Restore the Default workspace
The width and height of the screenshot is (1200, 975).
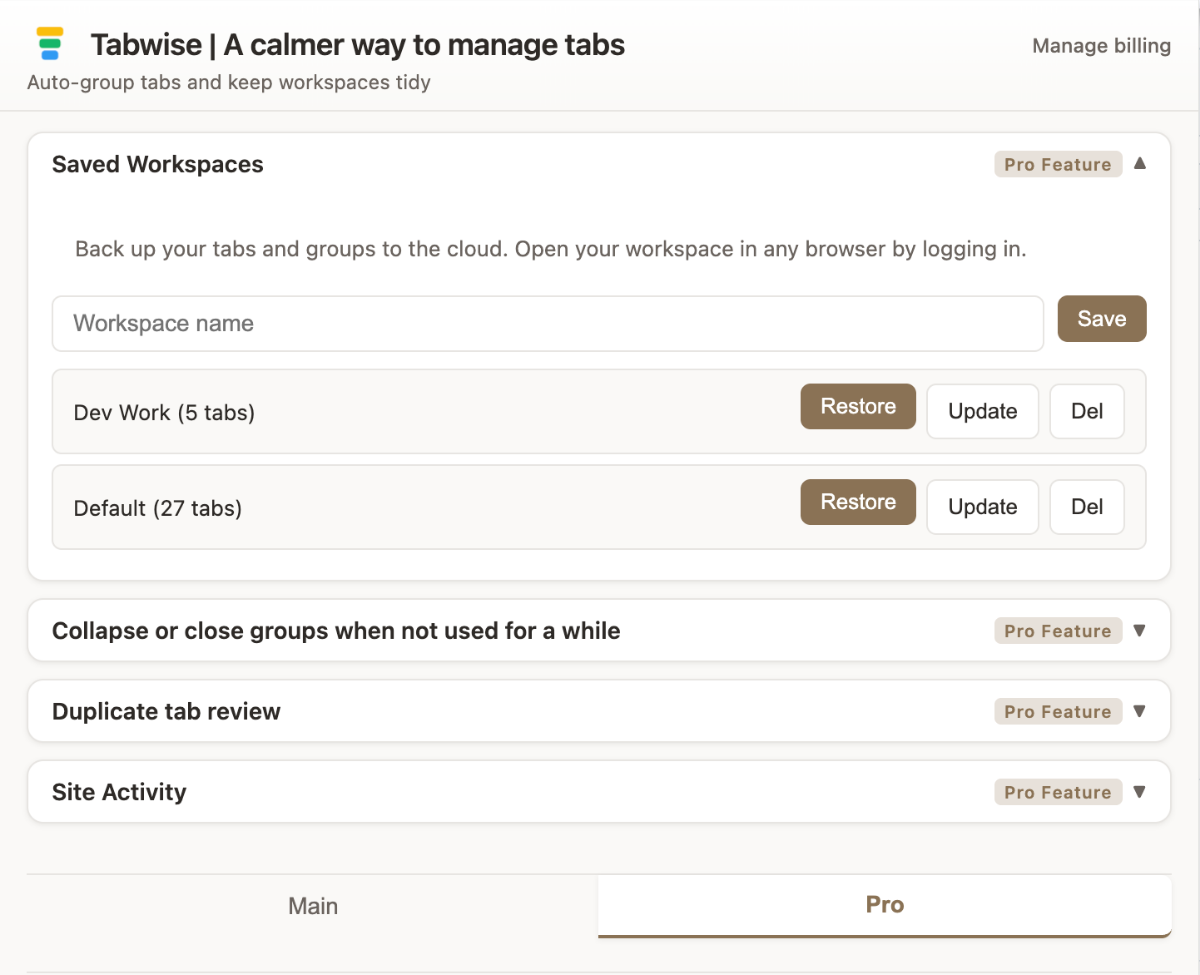pos(857,502)
